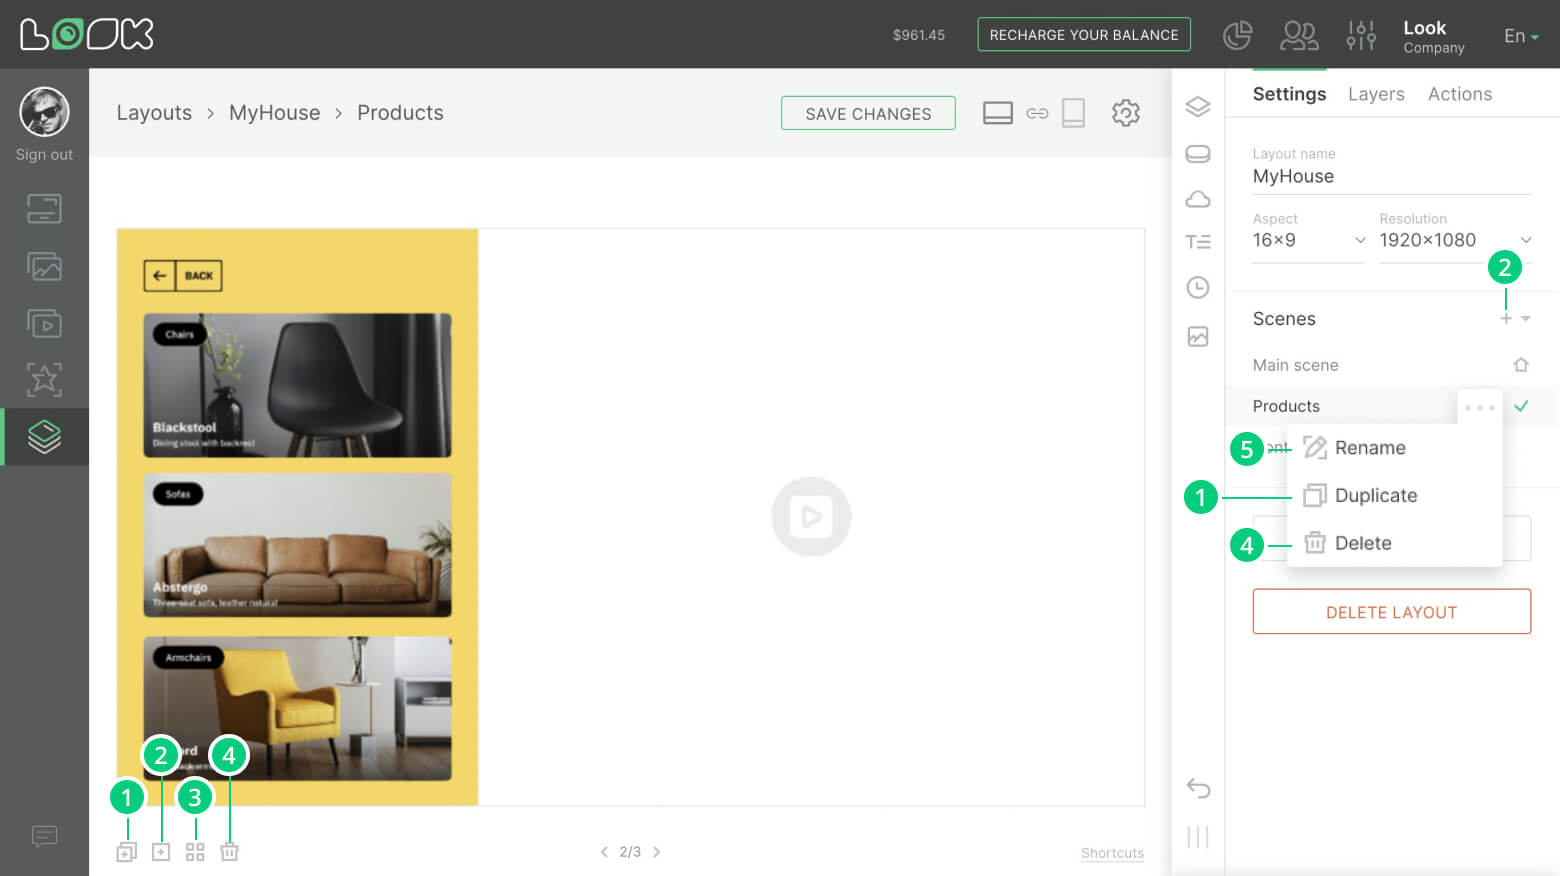Switch to the Layers tab
Image resolution: width=1560 pixels, height=876 pixels.
[x=1375, y=94]
